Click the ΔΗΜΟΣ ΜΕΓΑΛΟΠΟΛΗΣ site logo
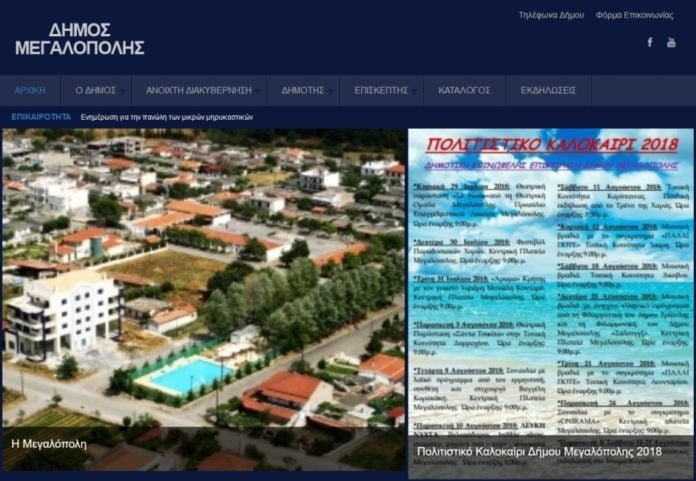The image size is (696, 481). pyautogui.click(x=80, y=39)
